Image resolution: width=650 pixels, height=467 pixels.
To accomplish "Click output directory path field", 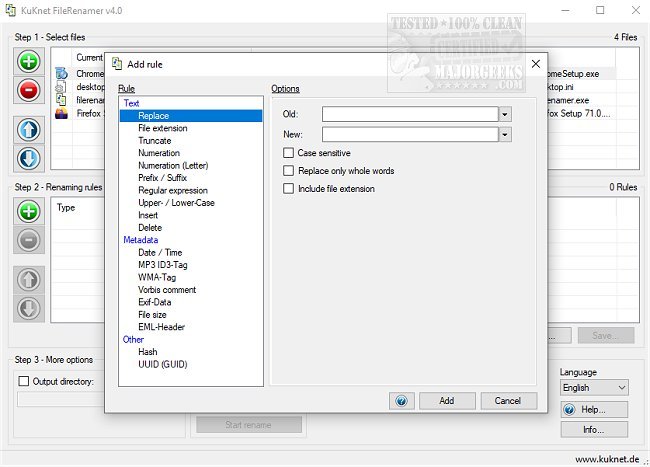I will [x=61, y=399].
